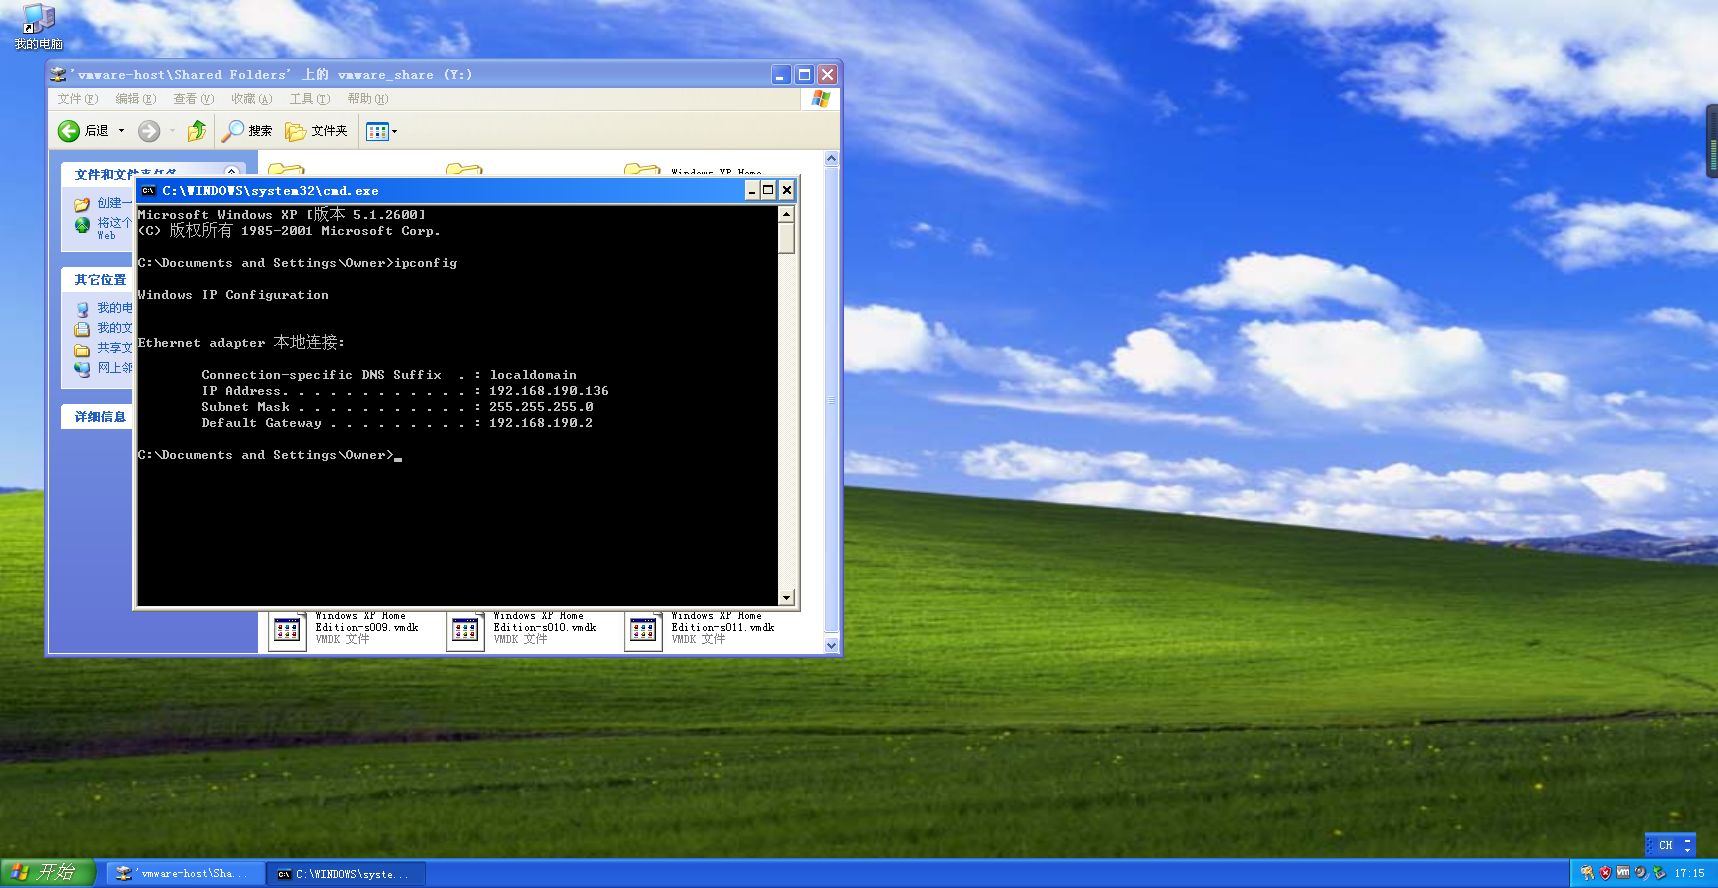
Task: Click the subnet mask 255.255.255.0 text
Action: click(x=541, y=407)
